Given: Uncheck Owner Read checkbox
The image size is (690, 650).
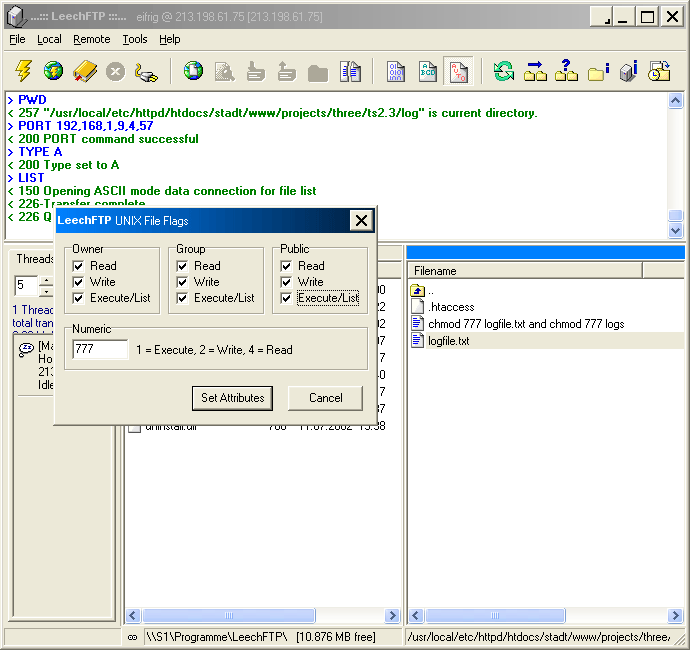Looking at the screenshot, I should pos(78,266).
